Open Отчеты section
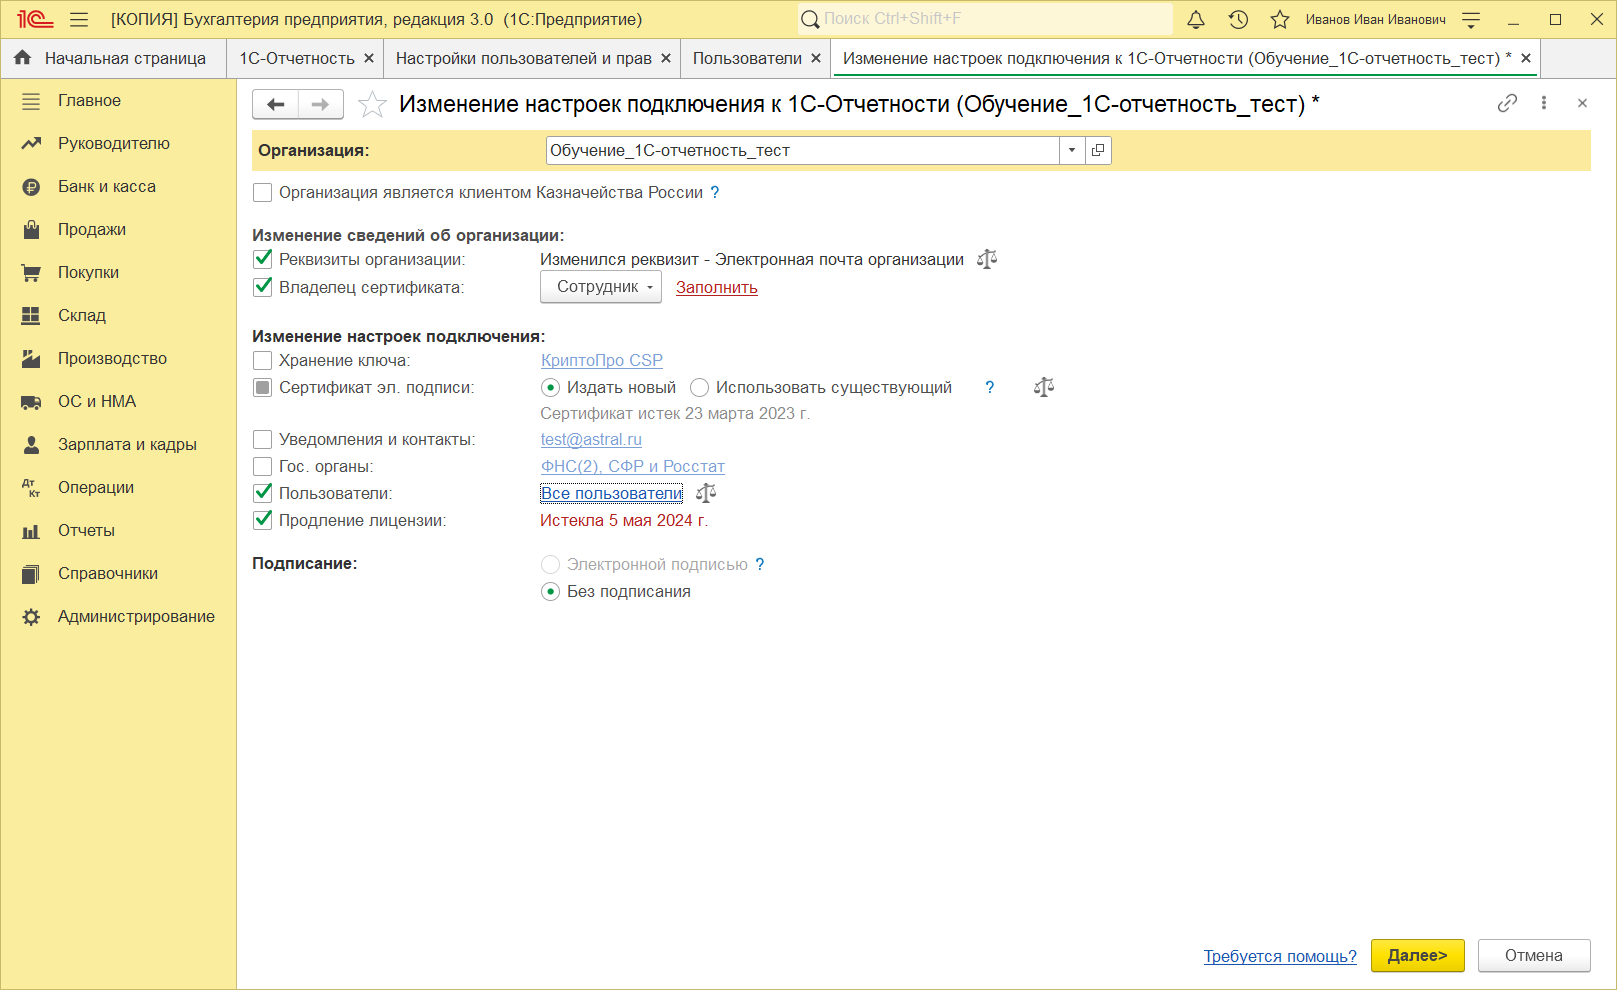 [x=118, y=531]
